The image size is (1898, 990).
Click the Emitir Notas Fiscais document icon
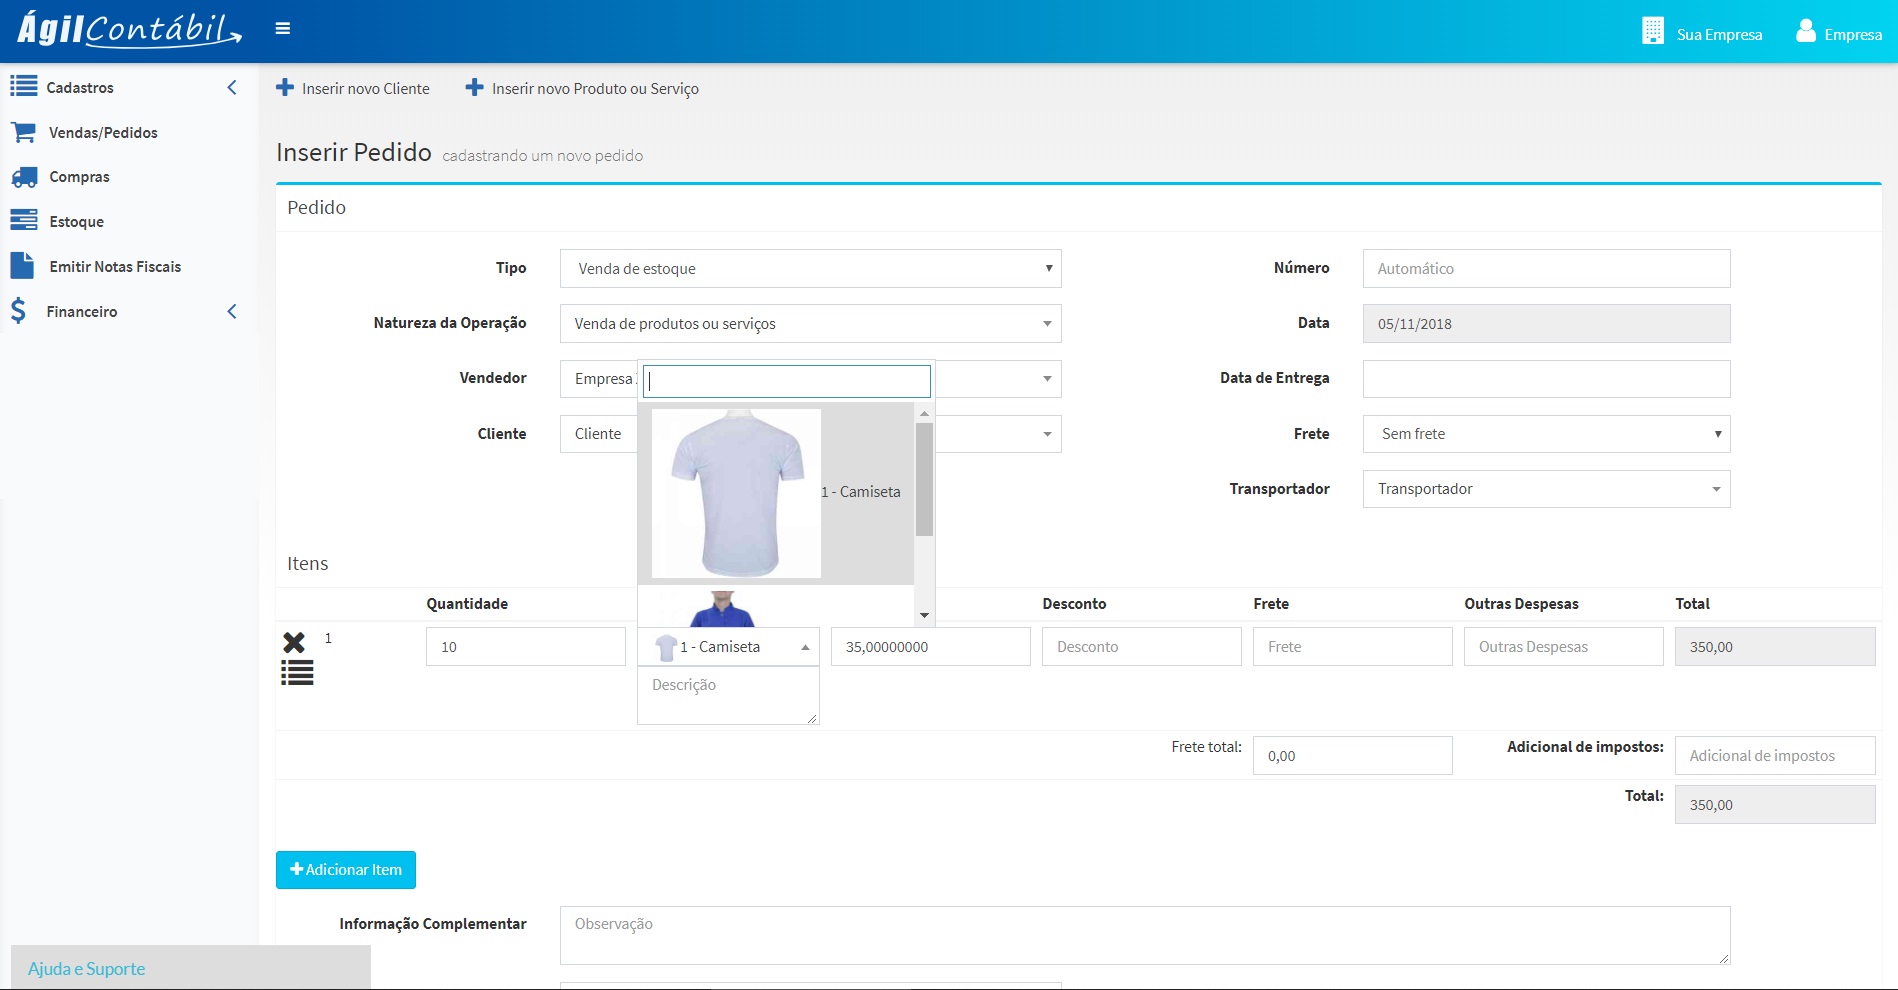click(22, 266)
